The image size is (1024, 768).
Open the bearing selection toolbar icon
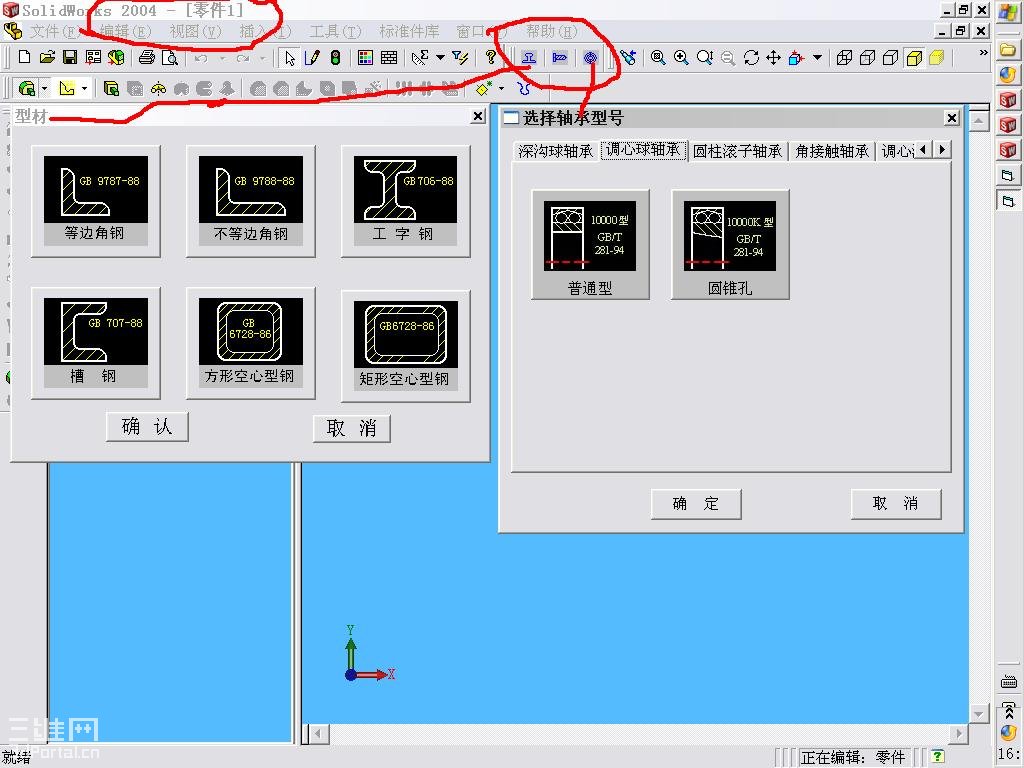[590, 57]
